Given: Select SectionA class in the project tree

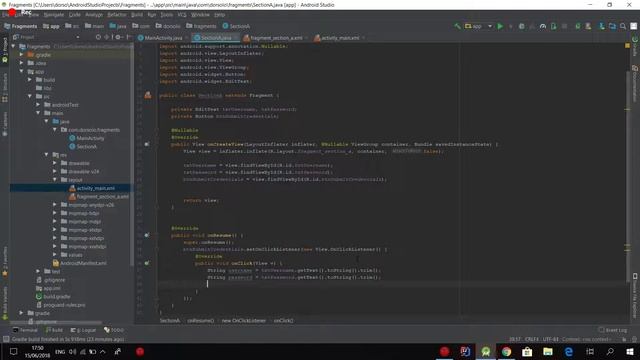Looking at the screenshot, I should [83, 147].
